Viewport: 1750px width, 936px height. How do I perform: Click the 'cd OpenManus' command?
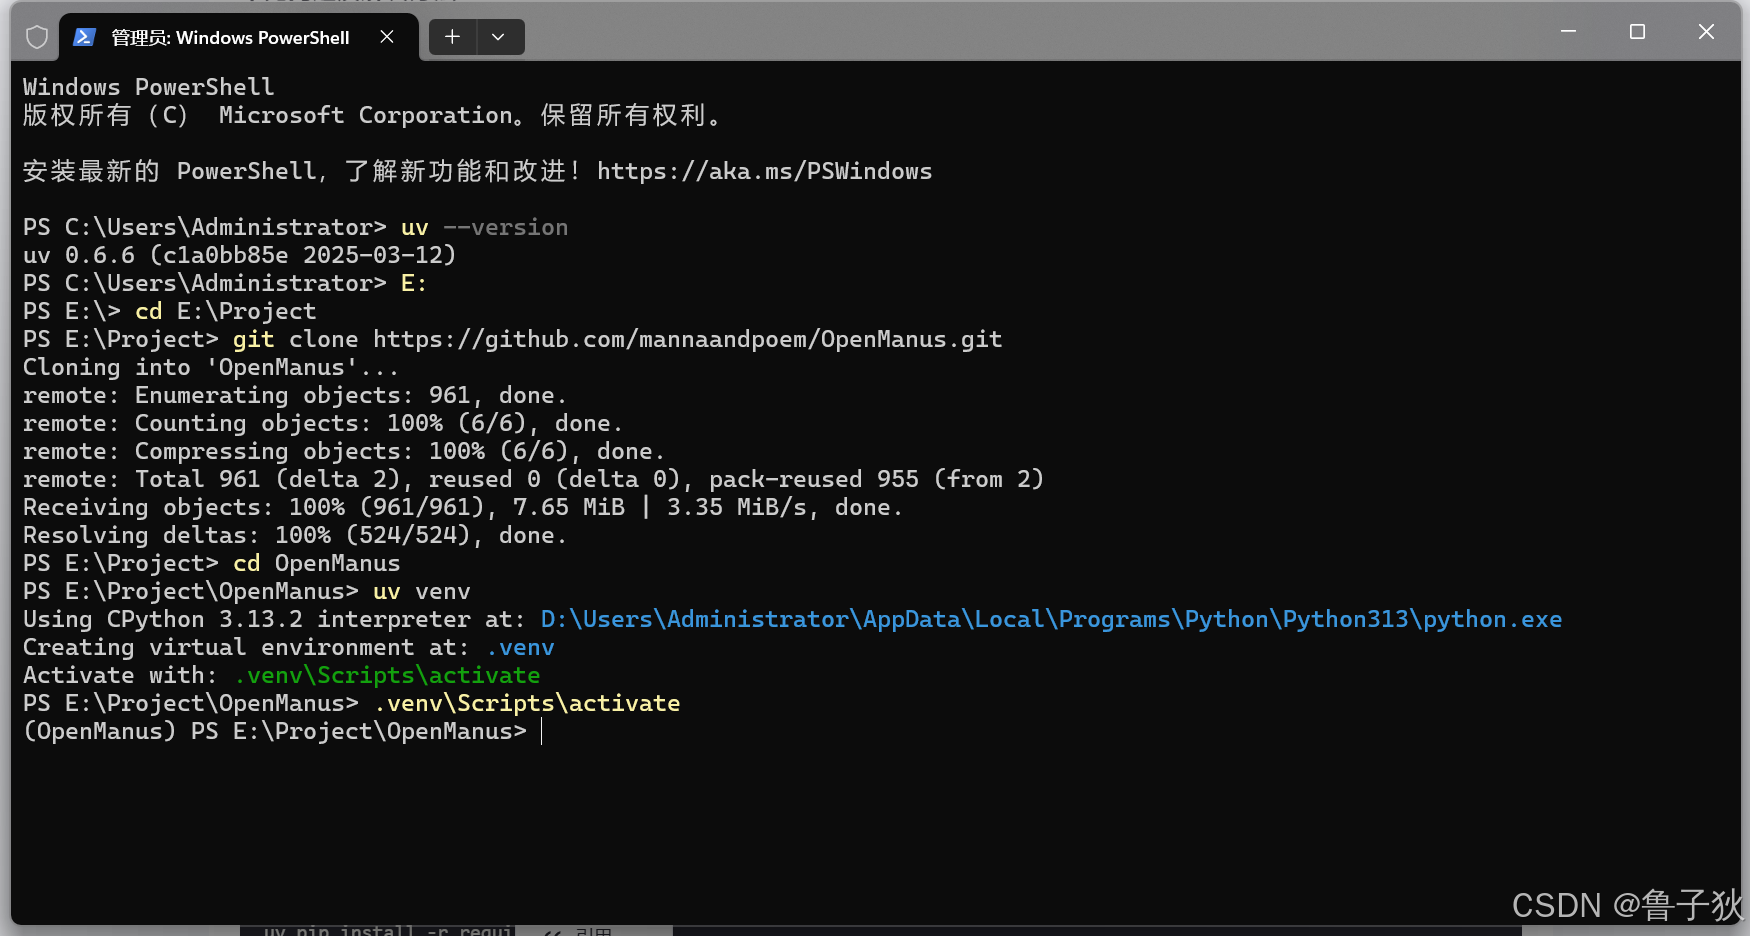click(x=317, y=563)
